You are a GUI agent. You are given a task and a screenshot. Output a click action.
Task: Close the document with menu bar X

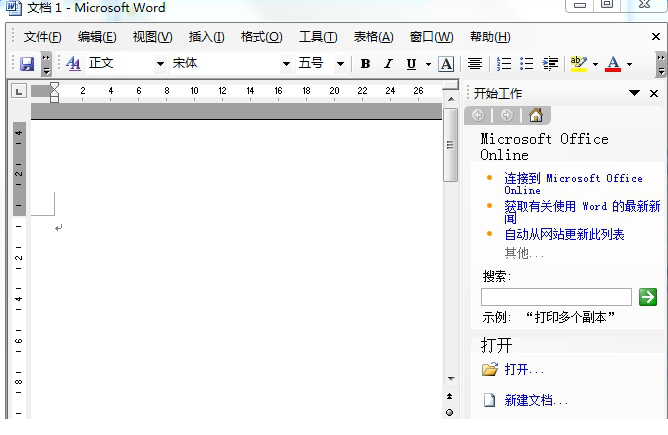pyautogui.click(x=656, y=37)
